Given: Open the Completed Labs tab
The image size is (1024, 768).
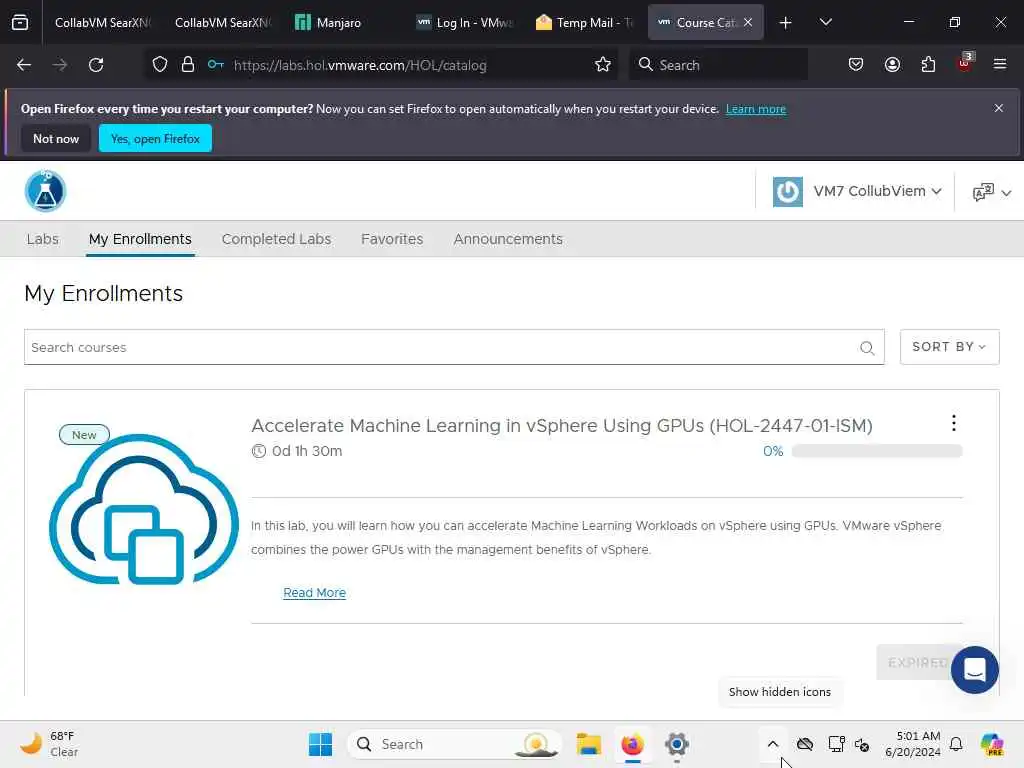Looking at the screenshot, I should point(276,239).
